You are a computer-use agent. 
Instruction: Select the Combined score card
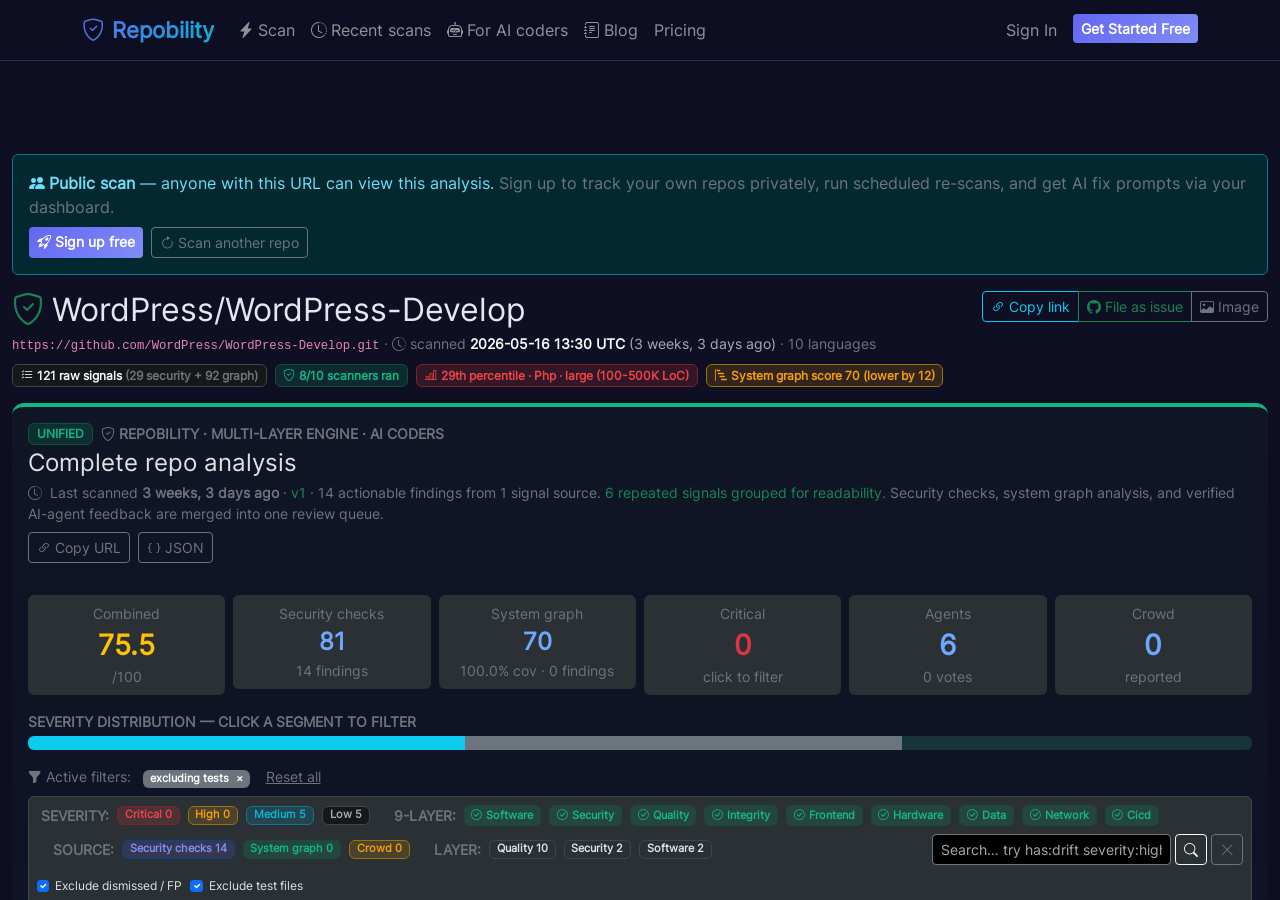[127, 645]
